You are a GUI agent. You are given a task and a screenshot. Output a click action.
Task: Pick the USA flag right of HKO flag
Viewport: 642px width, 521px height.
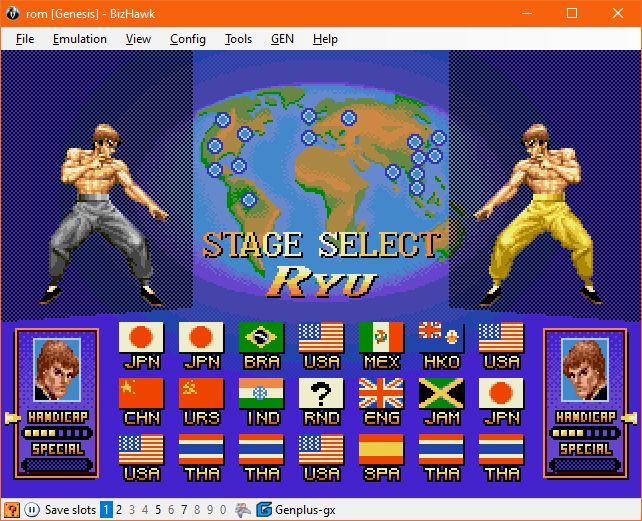click(501, 338)
